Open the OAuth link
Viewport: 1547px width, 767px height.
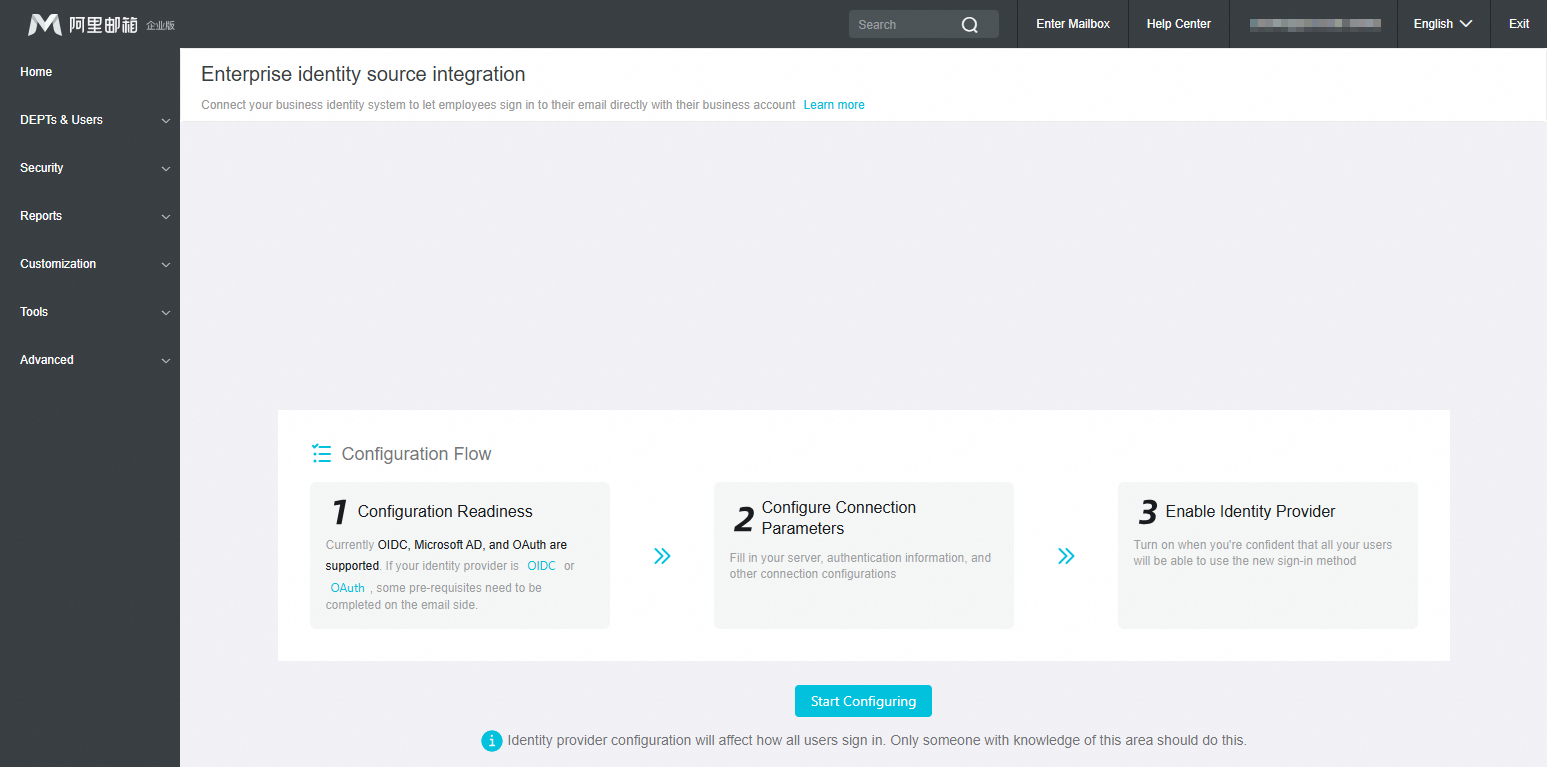[348, 588]
